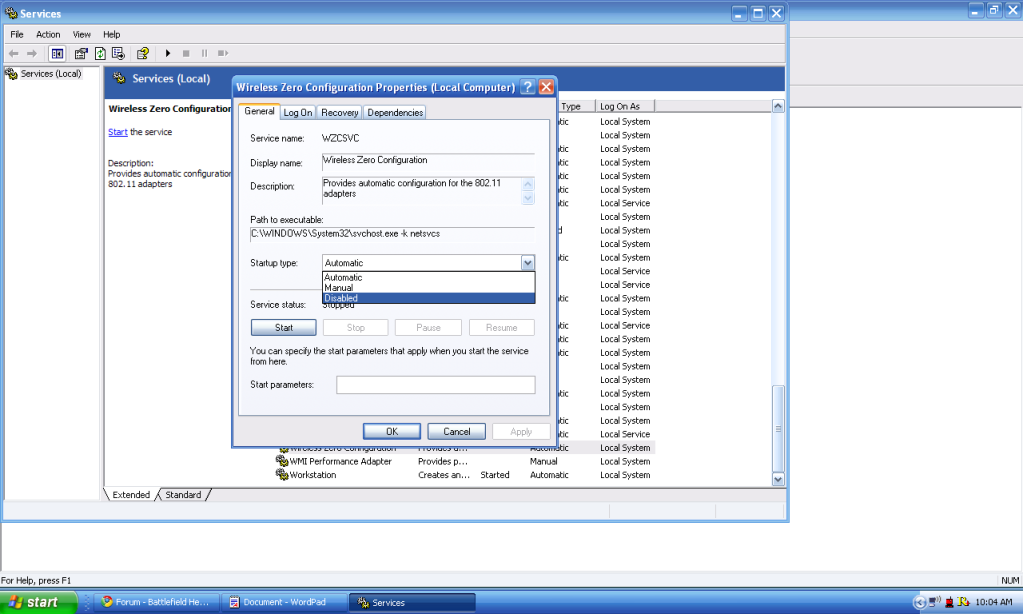Click the Startup type dropdown arrow
This screenshot has width=1023, height=614.
pyautogui.click(x=528, y=263)
